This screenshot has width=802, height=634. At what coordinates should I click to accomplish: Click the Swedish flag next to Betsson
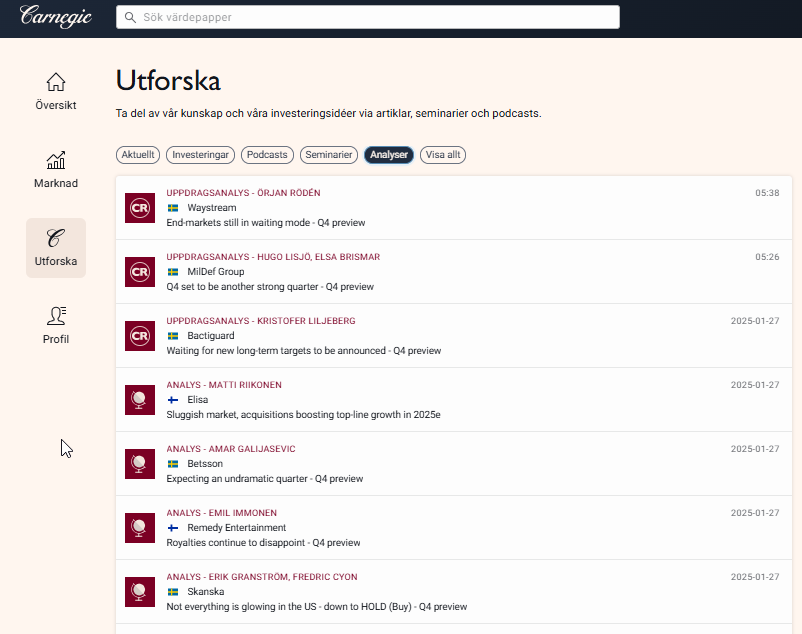tap(173, 464)
